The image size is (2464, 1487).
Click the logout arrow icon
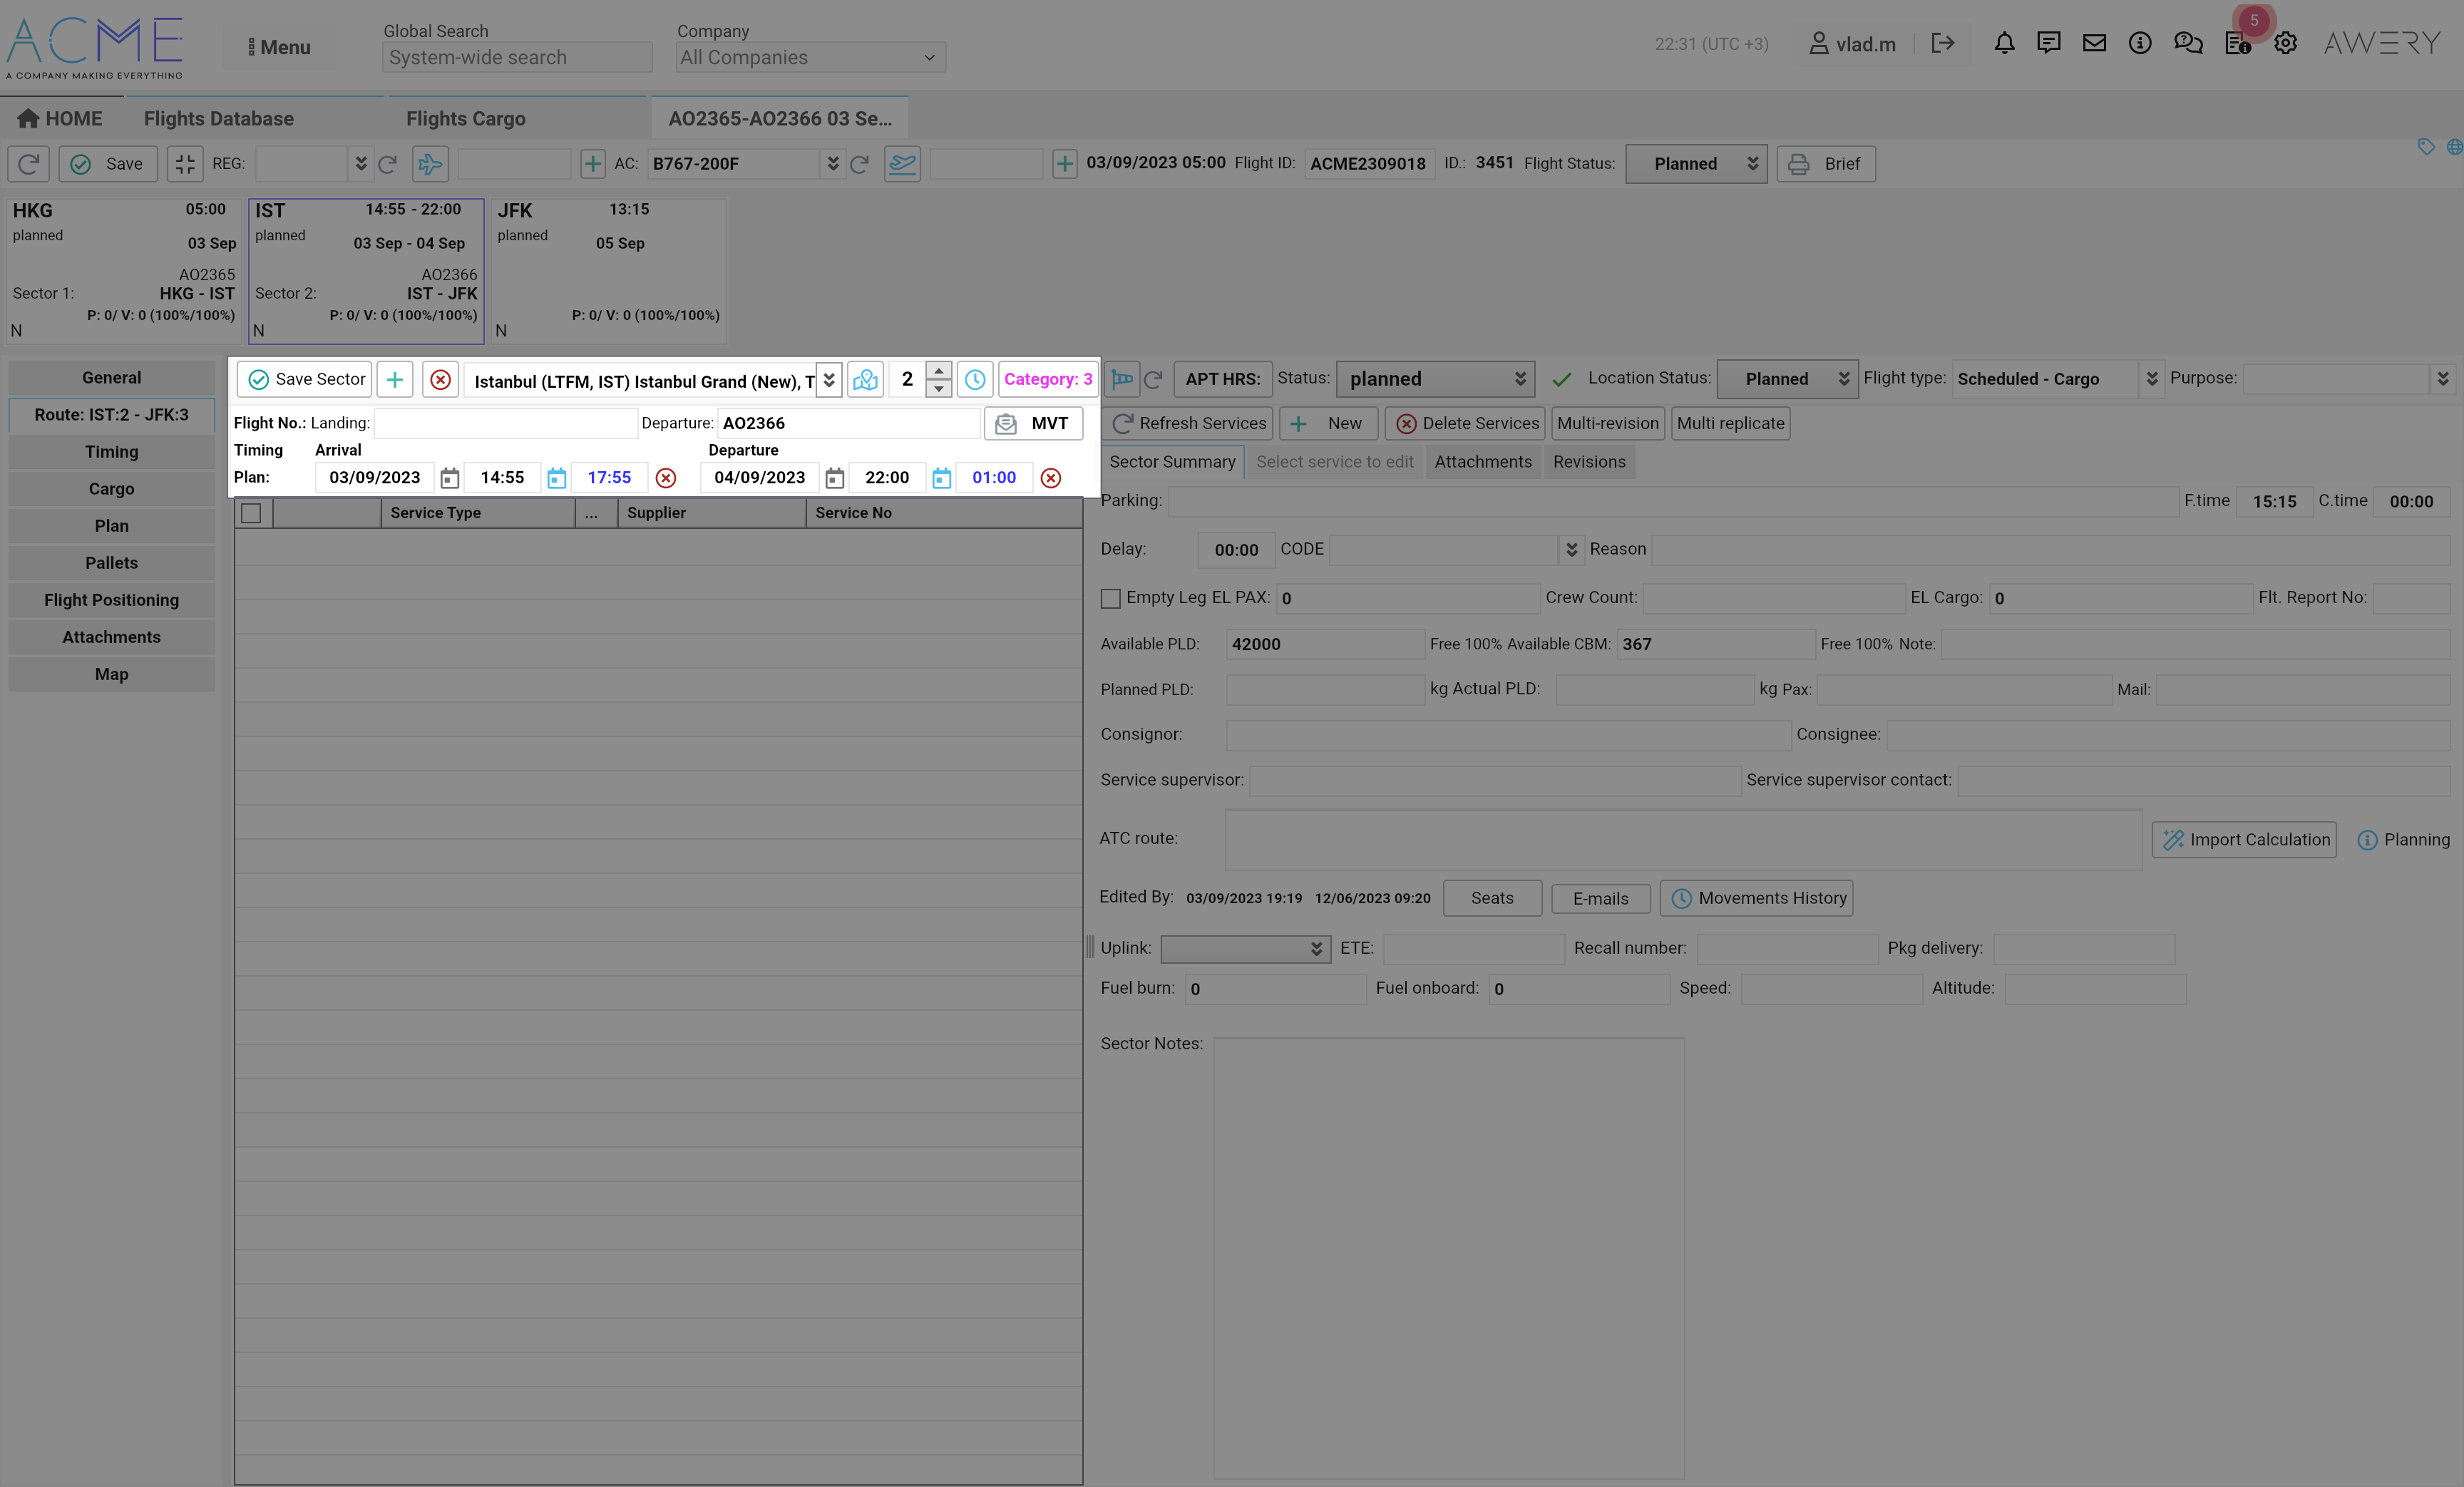point(1942,43)
